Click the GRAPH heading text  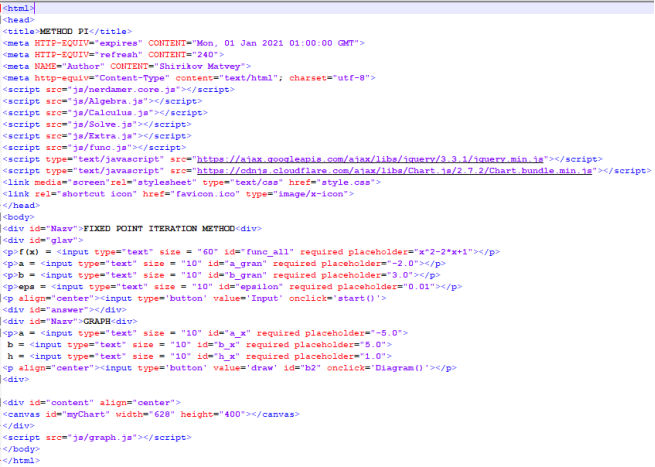(97, 322)
